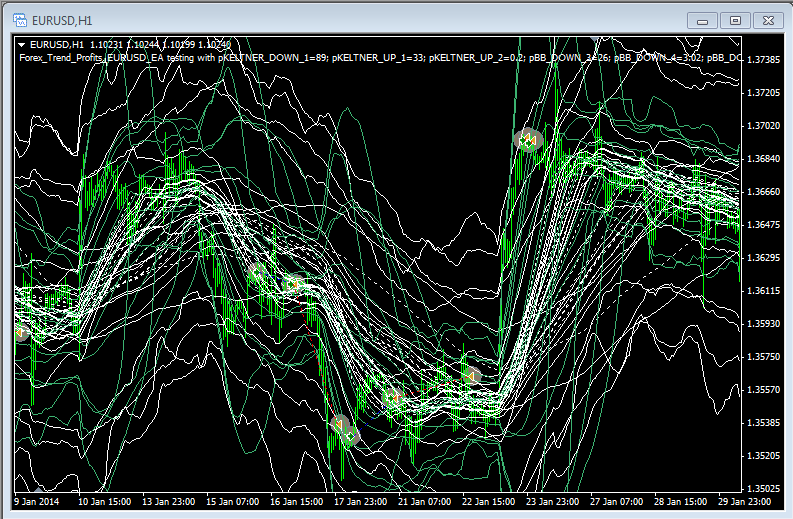Click price label 1.35750 on the scale
Viewport: 793px width, 519px height.
[x=763, y=357]
